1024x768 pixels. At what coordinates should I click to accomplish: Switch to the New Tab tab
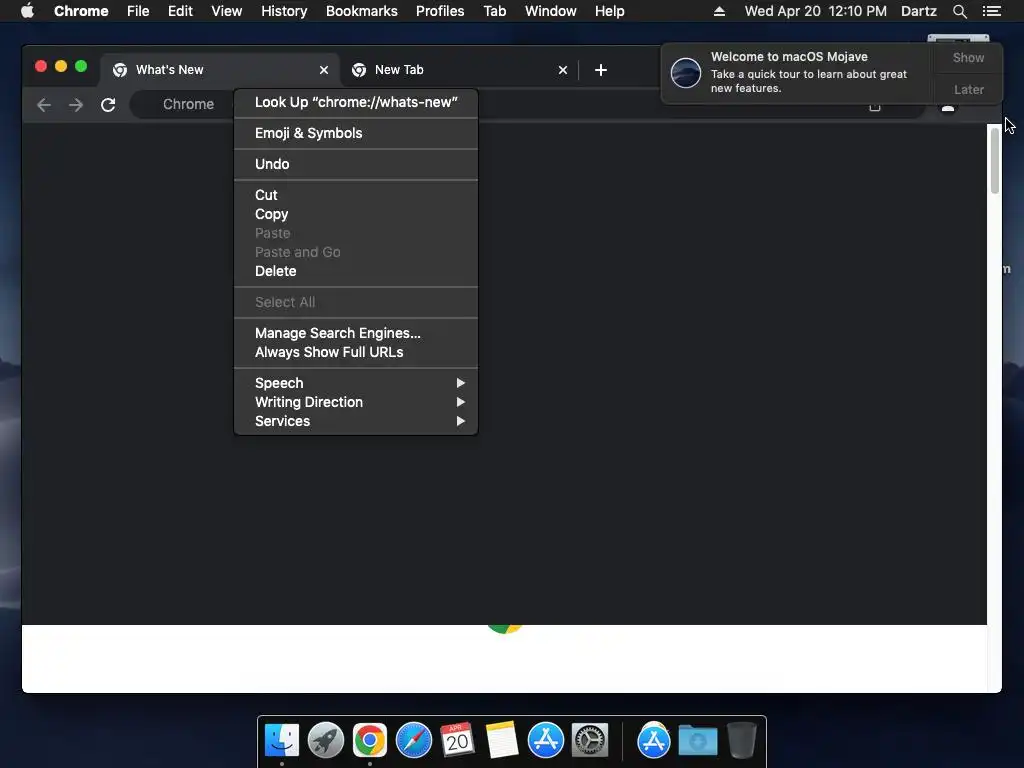[458, 70]
